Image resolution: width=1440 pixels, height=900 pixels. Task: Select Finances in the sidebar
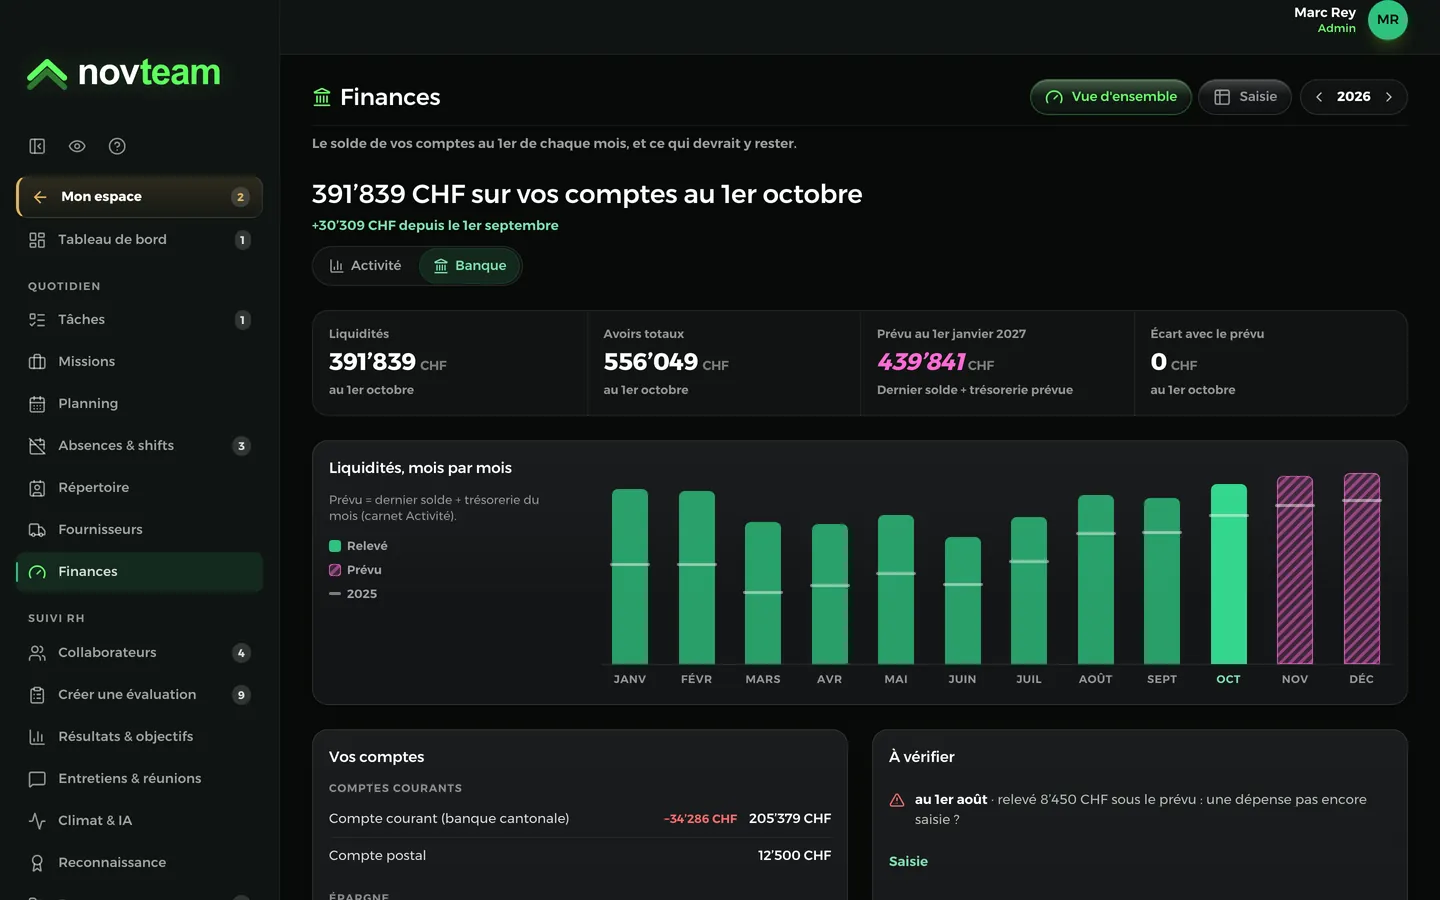point(139,572)
